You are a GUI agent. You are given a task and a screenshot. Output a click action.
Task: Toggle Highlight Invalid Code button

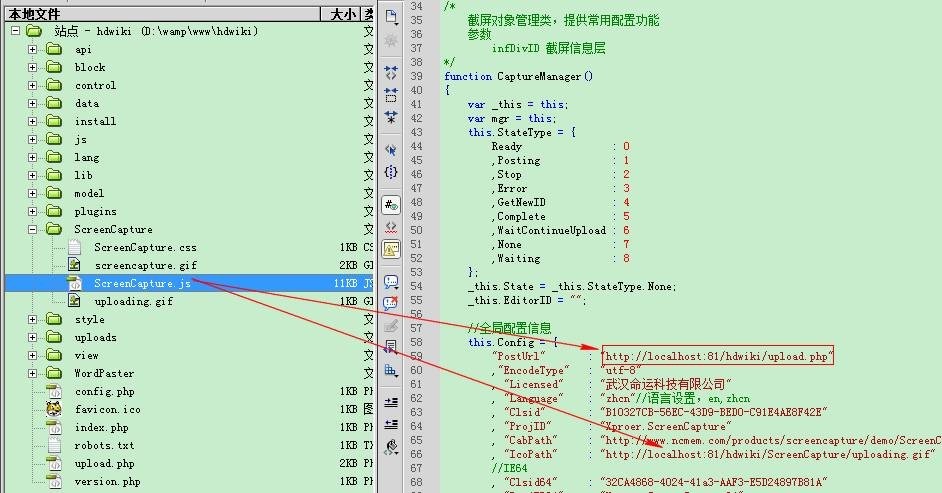pos(391,227)
